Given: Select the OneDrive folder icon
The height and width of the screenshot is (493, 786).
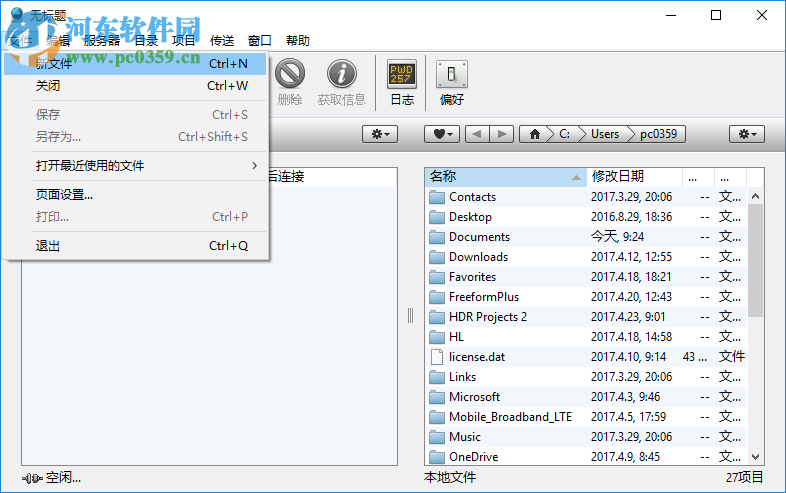Looking at the screenshot, I should (437, 457).
